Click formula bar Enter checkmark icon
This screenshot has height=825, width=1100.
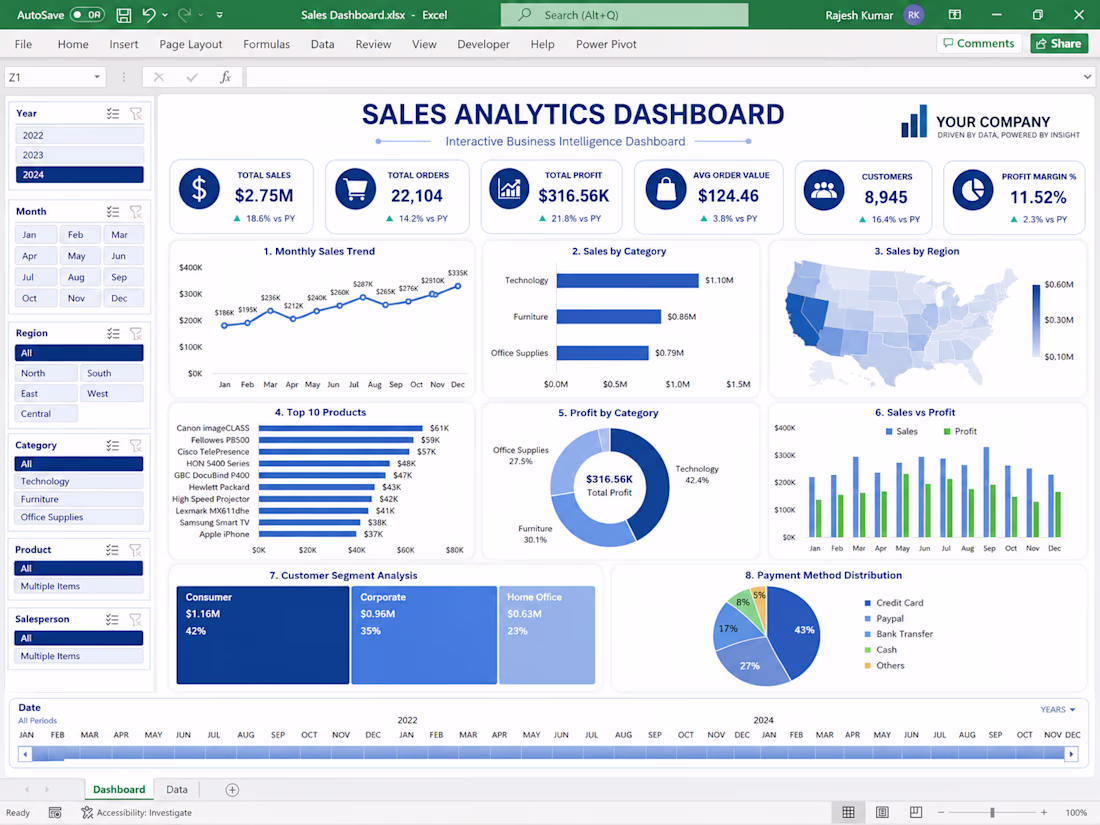[x=192, y=77]
